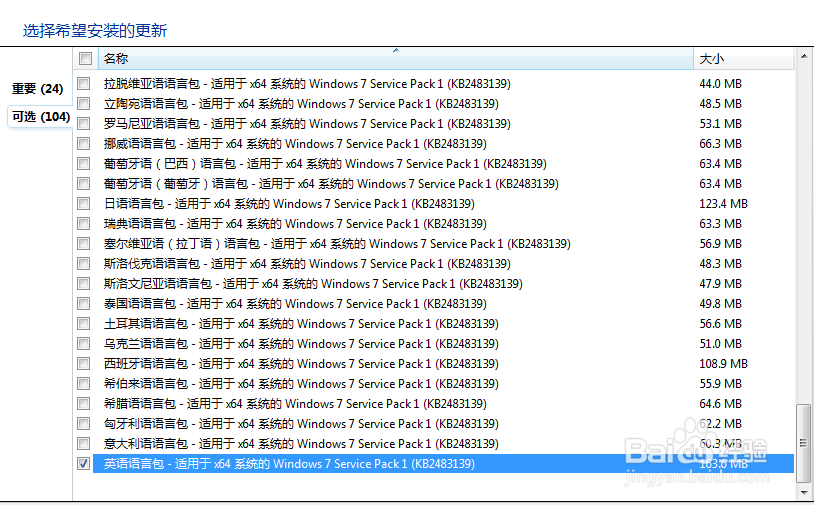Click the 44.0 MB size value
The width and height of the screenshot is (814, 505).
point(720,83)
